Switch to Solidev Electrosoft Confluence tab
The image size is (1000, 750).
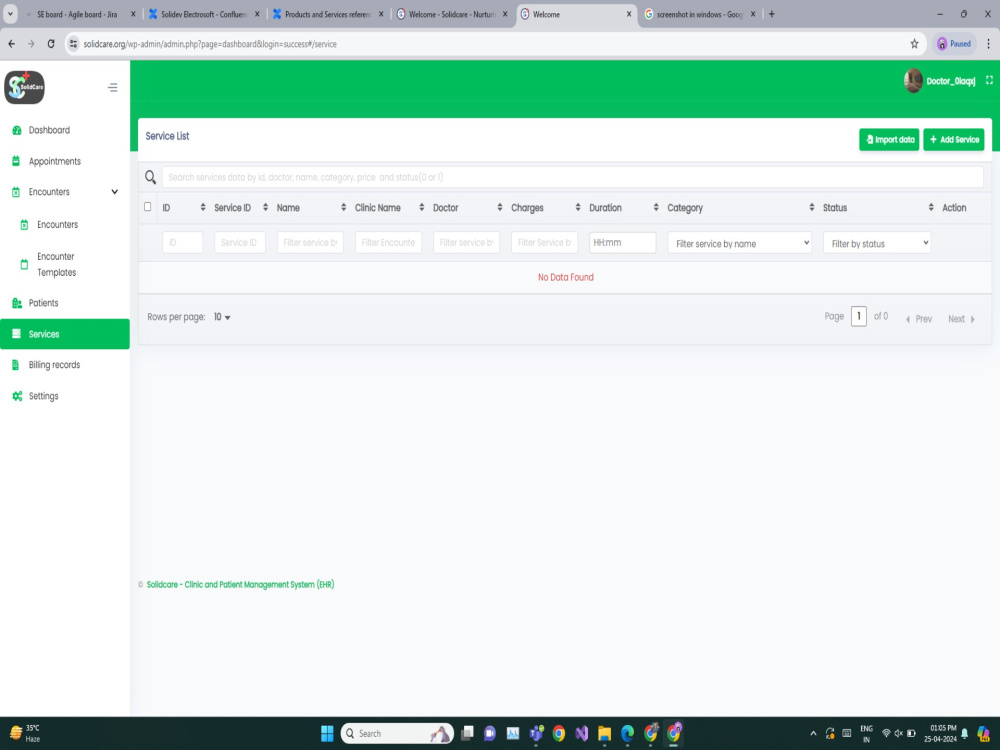[x=204, y=14]
